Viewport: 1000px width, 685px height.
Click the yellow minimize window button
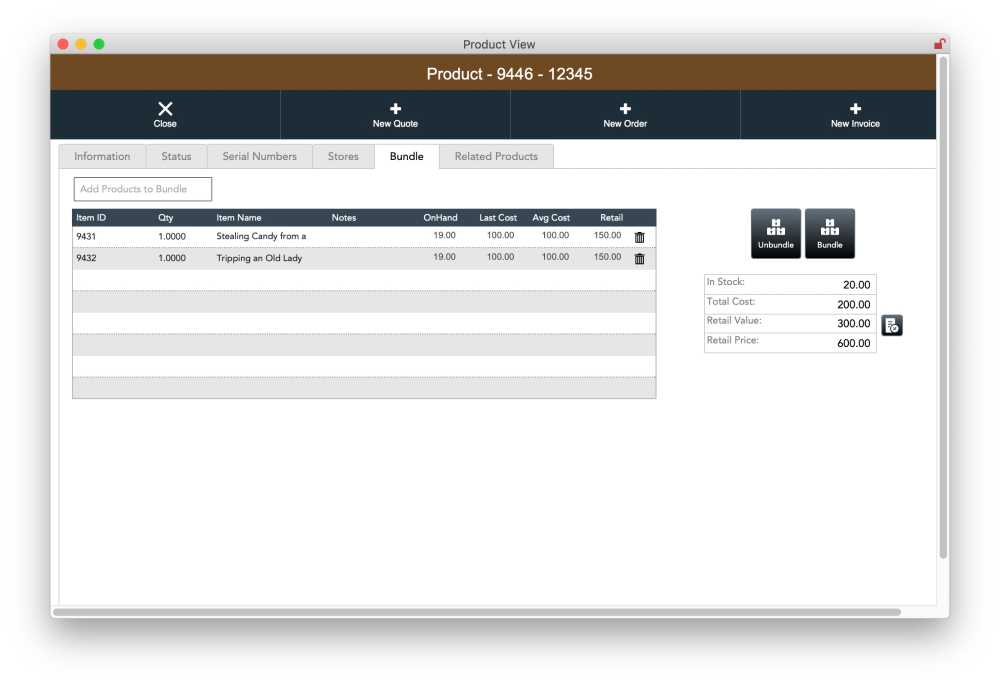(81, 44)
